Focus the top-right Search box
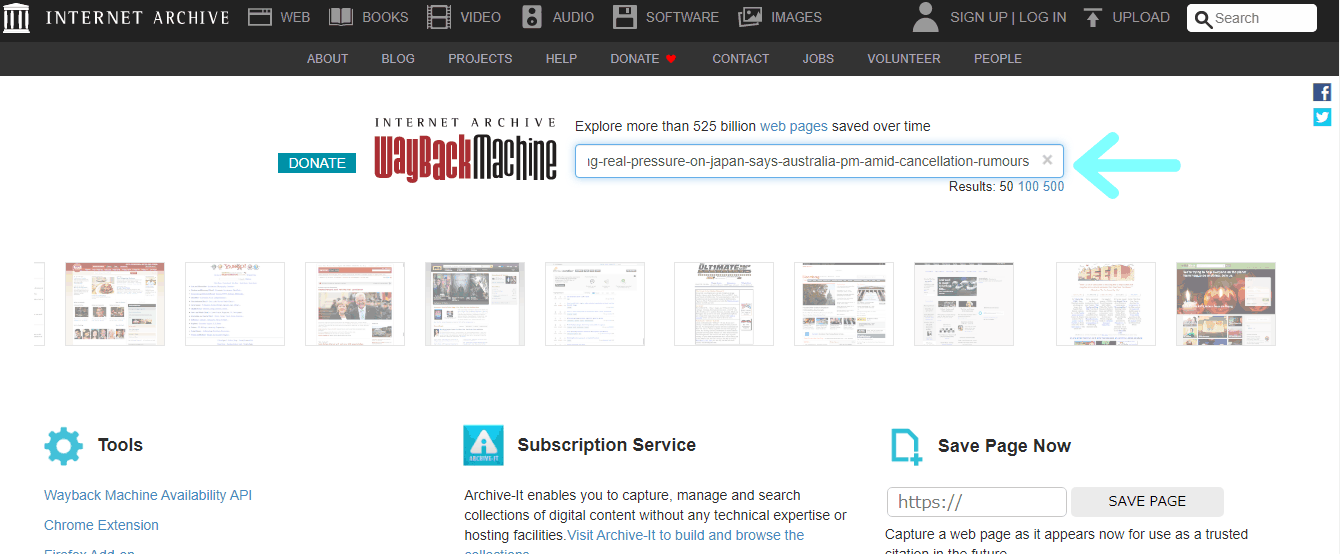Viewport: 1340px width, 554px height. tap(1251, 18)
